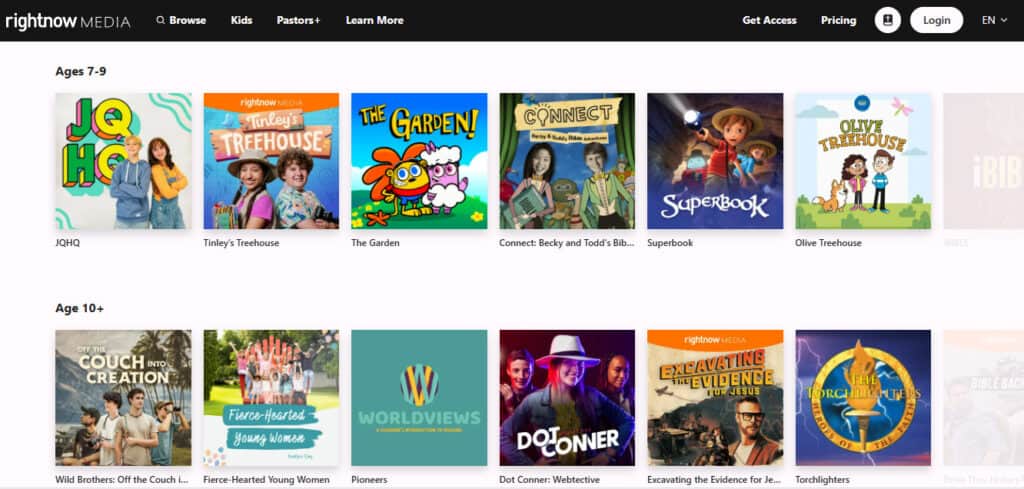Open the JQHQ thumbnail

tap(123, 161)
